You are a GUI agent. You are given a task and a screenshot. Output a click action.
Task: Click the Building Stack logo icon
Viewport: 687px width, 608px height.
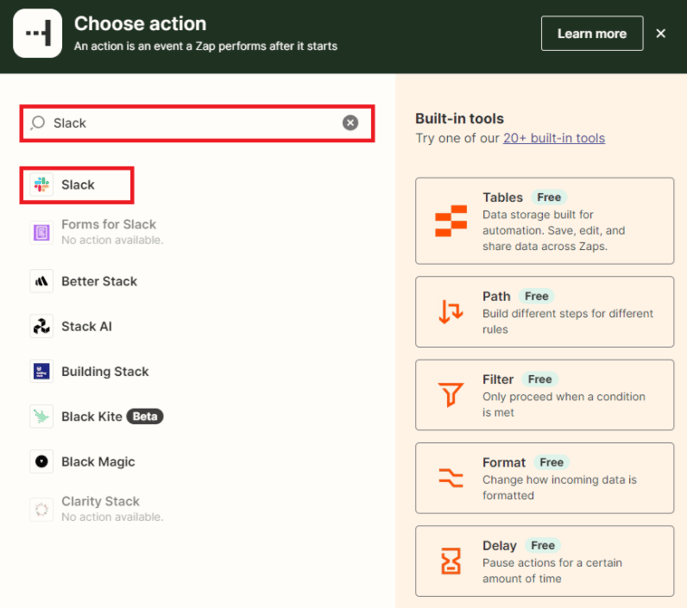click(42, 371)
